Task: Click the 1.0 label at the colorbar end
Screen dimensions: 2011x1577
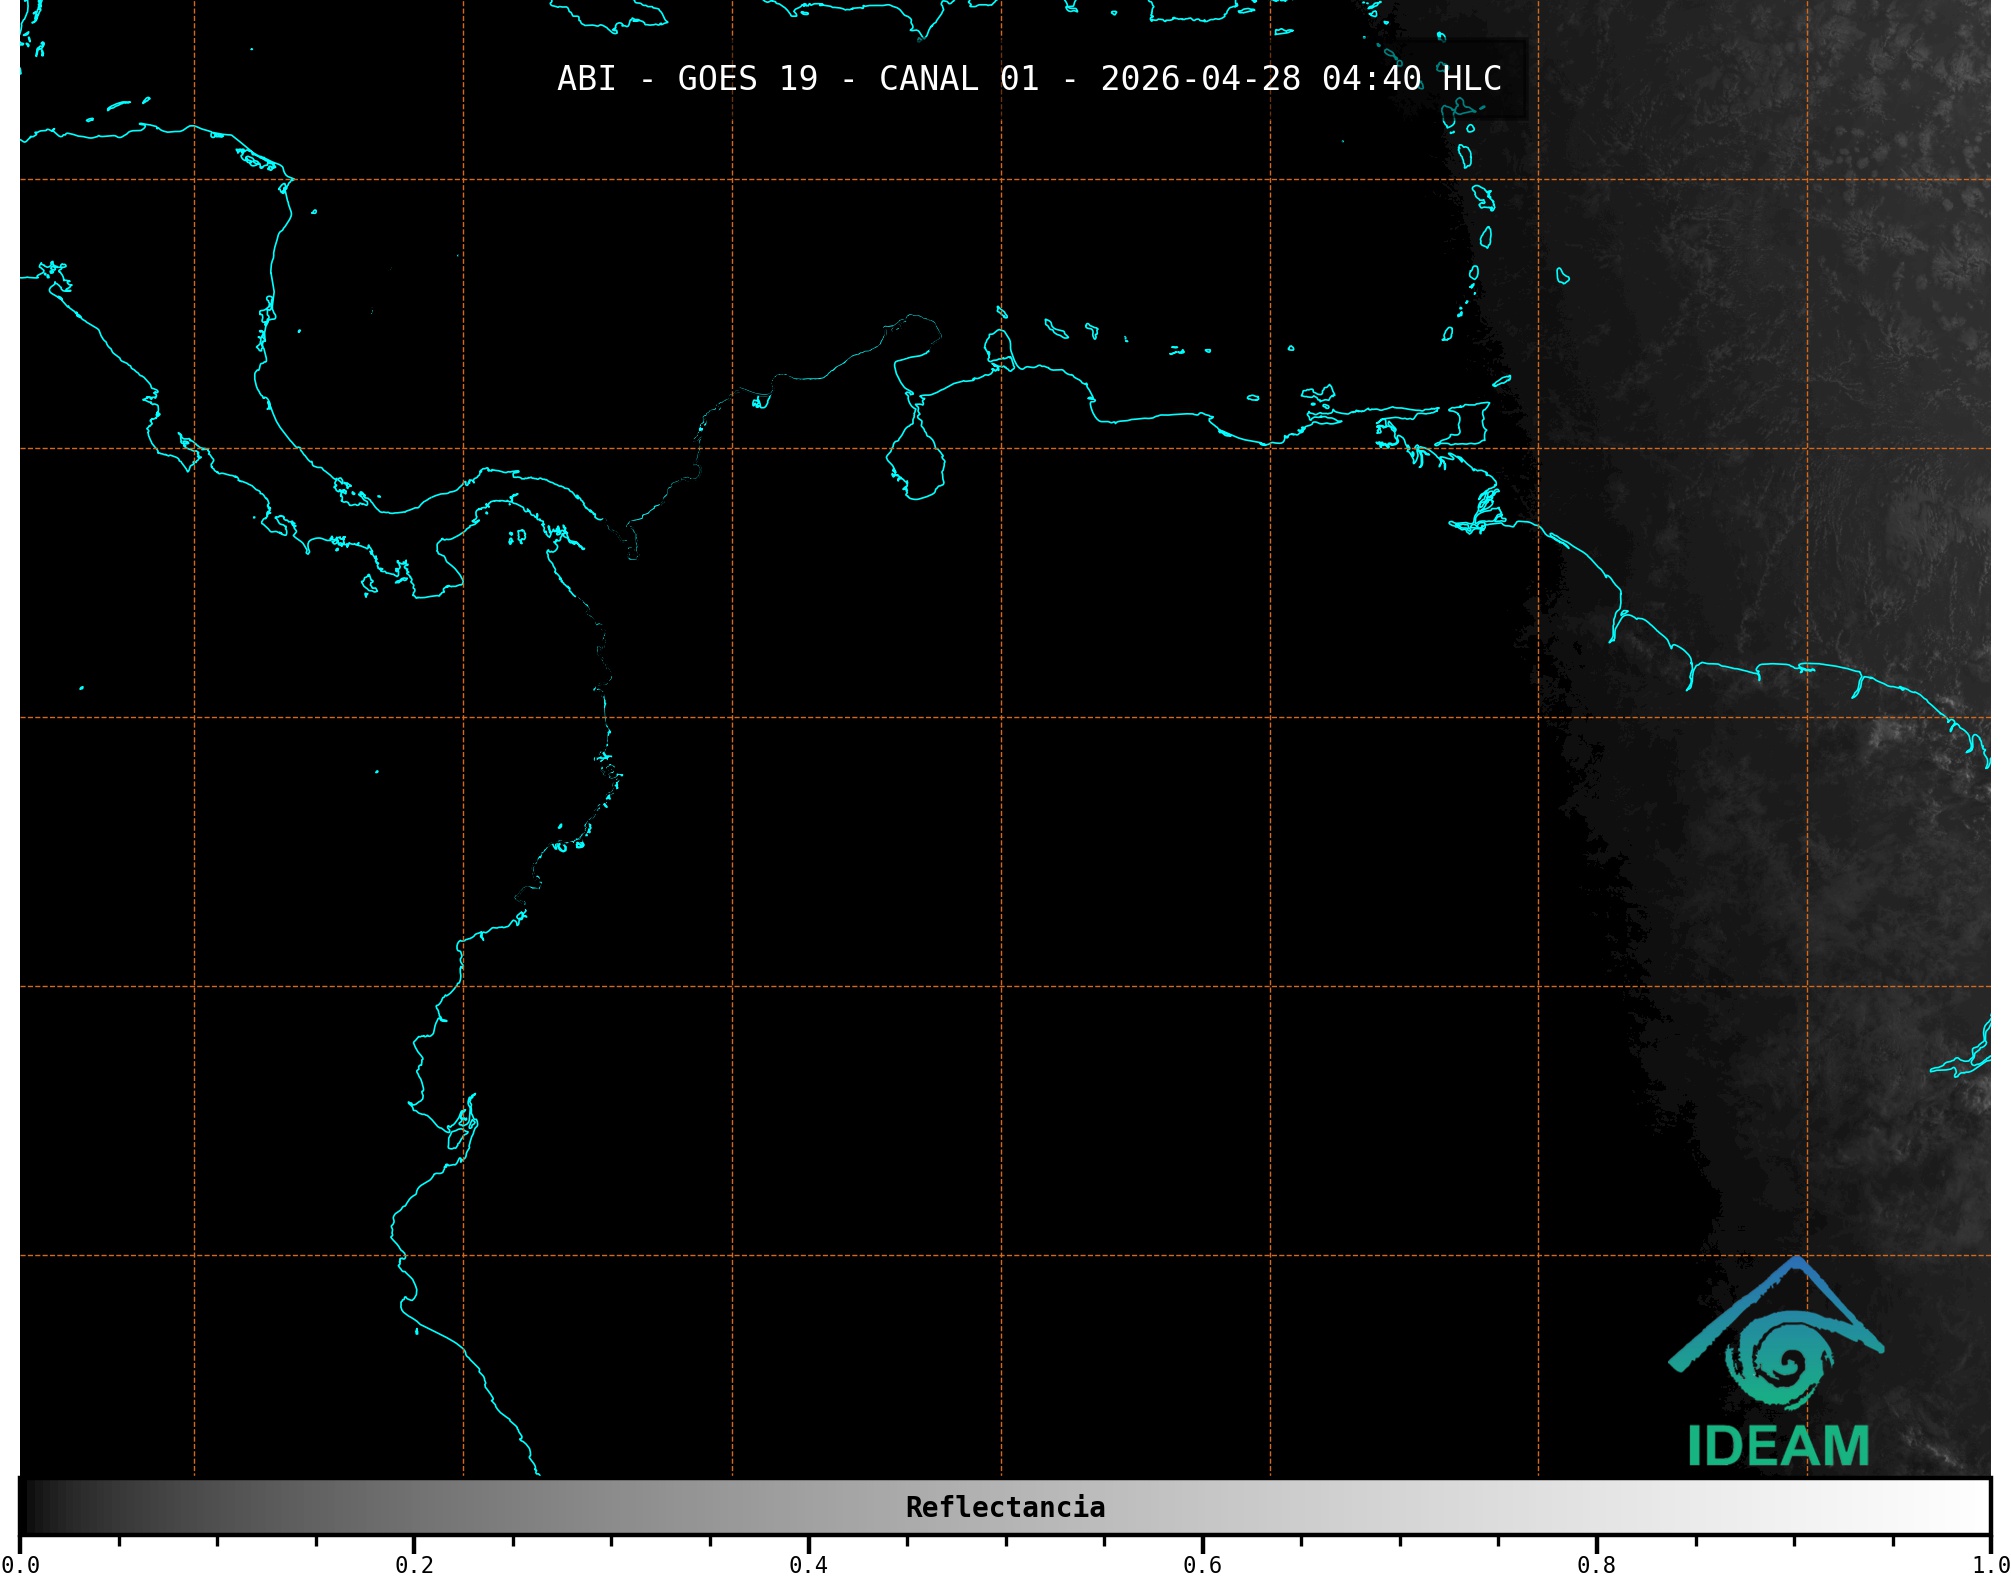Action: 1990,1564
